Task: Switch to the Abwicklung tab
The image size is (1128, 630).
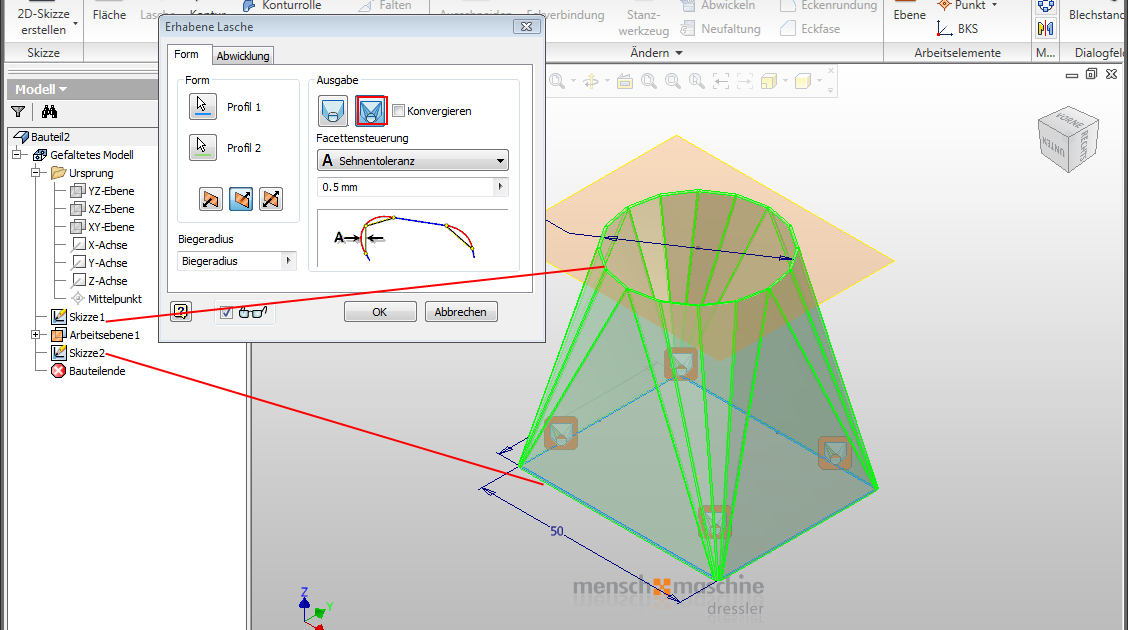Action: (243, 56)
